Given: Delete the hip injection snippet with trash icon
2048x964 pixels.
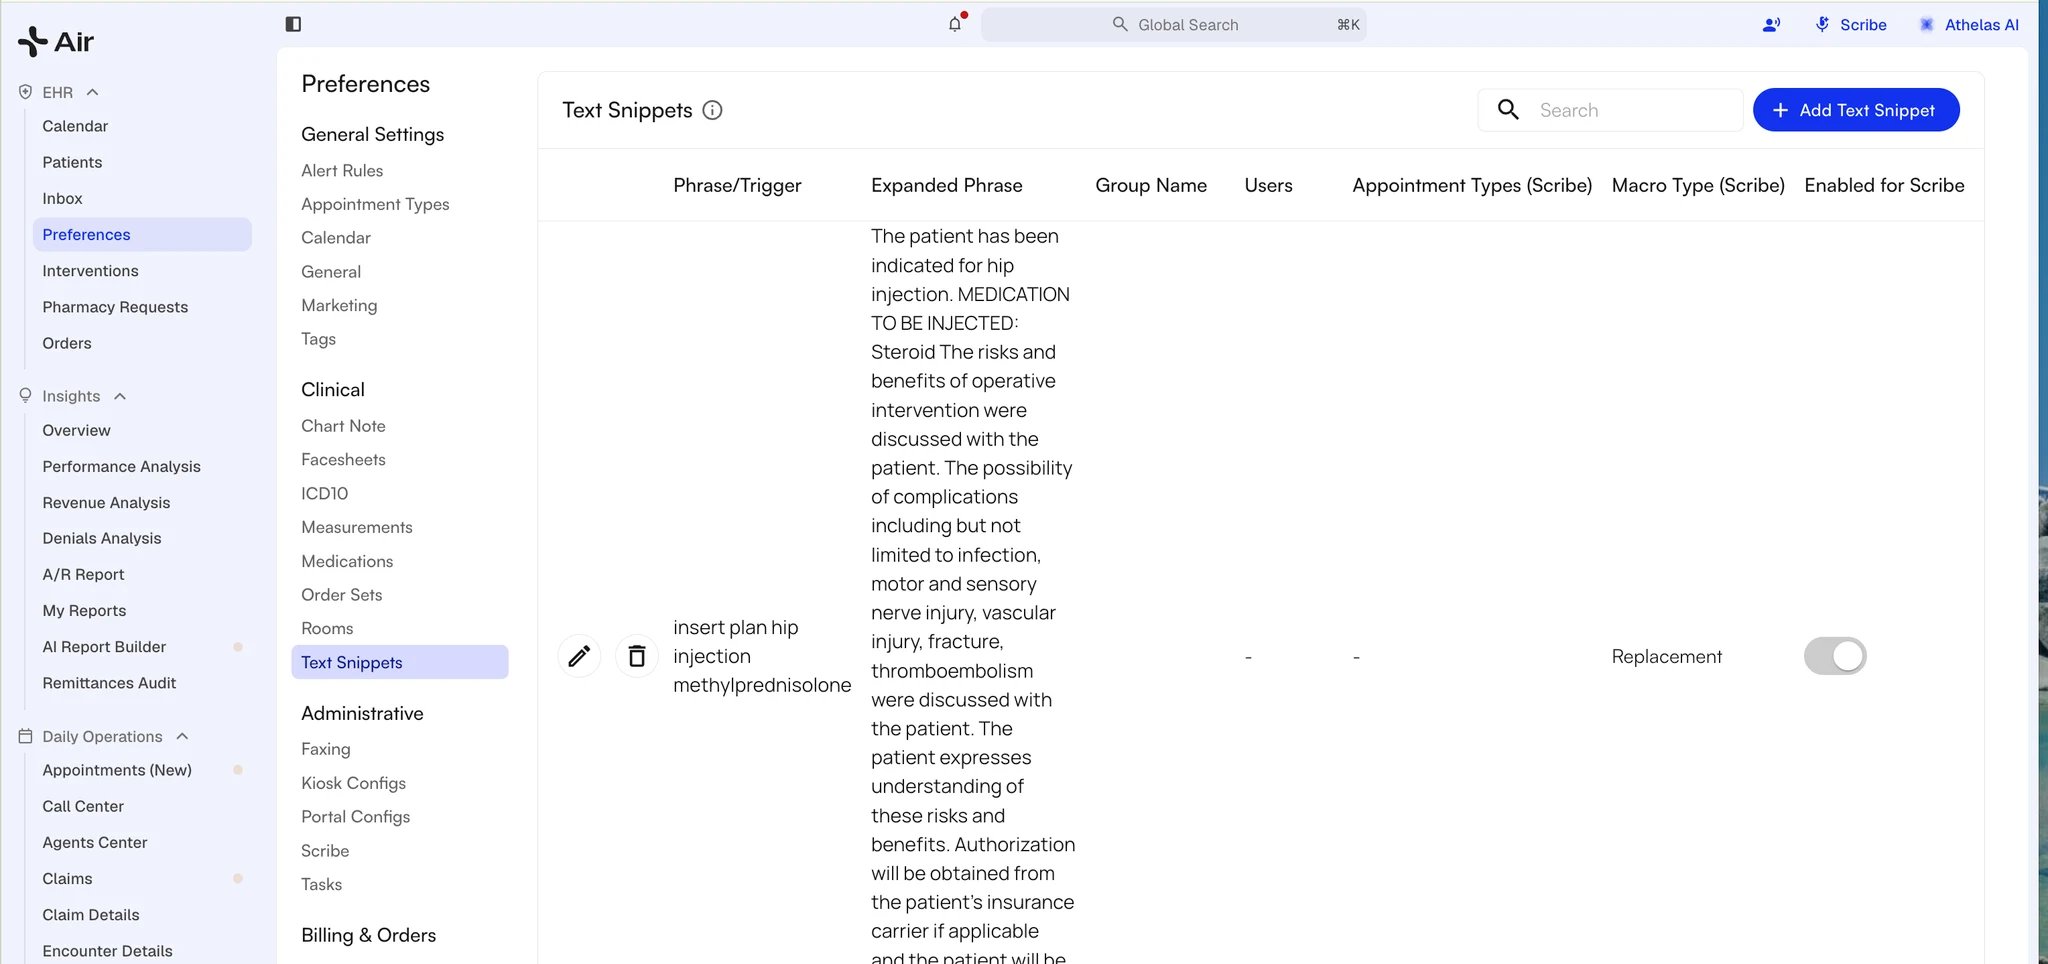Looking at the screenshot, I should click(x=636, y=656).
